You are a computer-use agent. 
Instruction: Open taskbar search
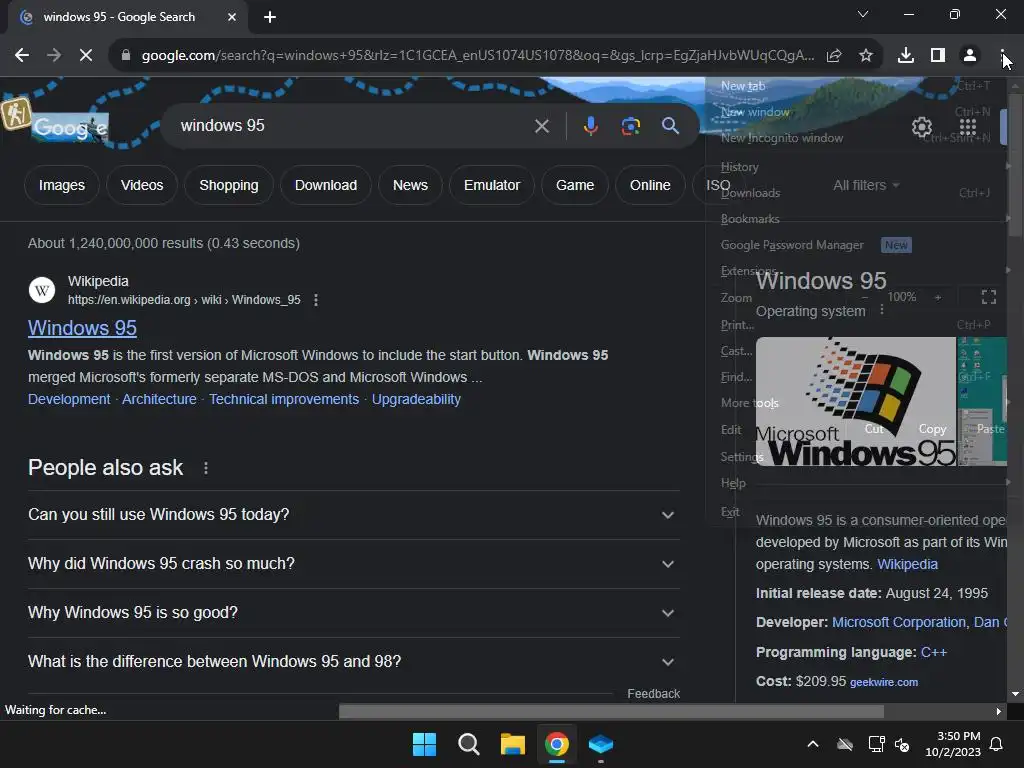coord(468,744)
